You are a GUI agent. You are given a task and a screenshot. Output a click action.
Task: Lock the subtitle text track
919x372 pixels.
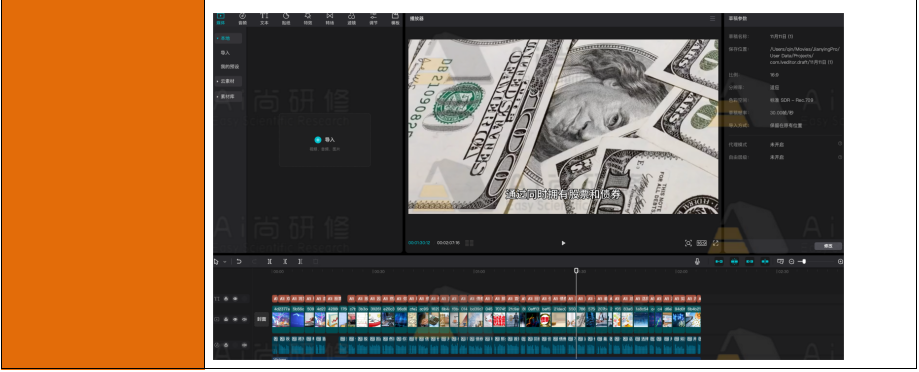[x=226, y=299]
